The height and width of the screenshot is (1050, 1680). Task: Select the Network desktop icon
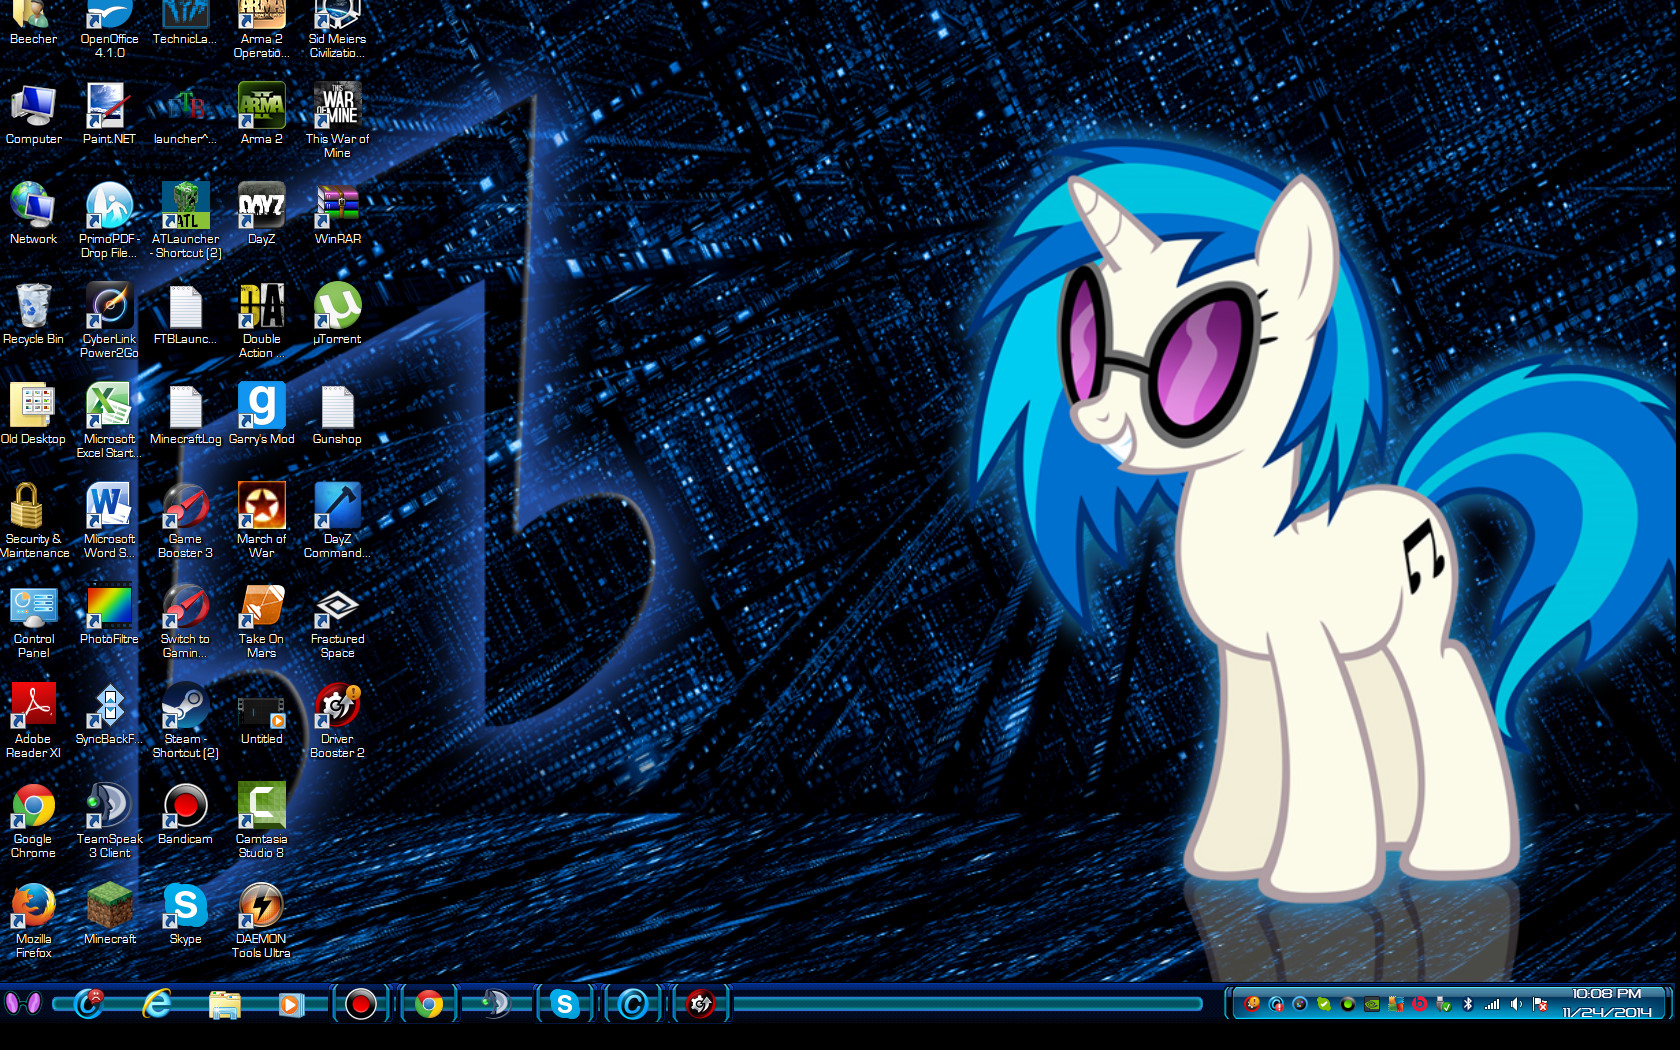click(33, 214)
